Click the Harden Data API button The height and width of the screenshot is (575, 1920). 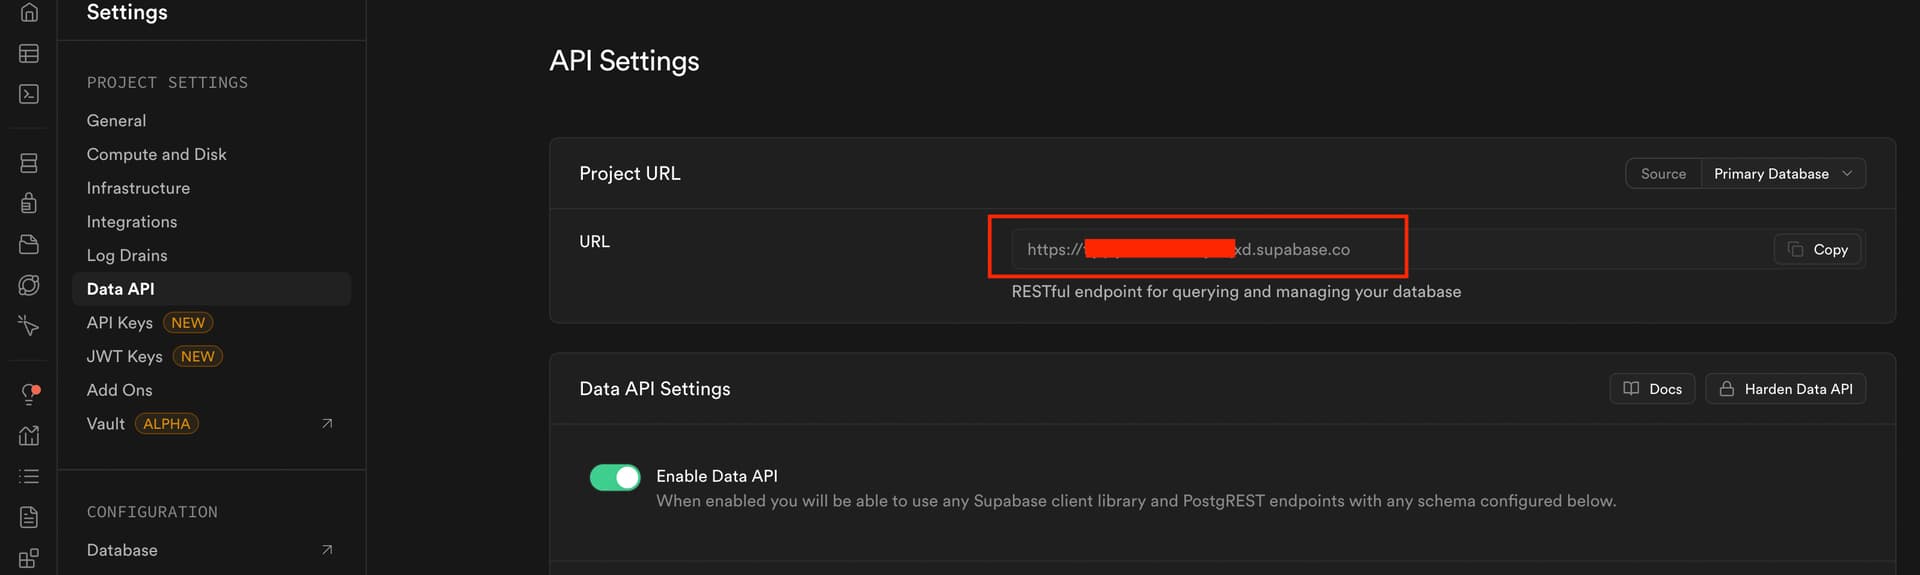(1785, 389)
